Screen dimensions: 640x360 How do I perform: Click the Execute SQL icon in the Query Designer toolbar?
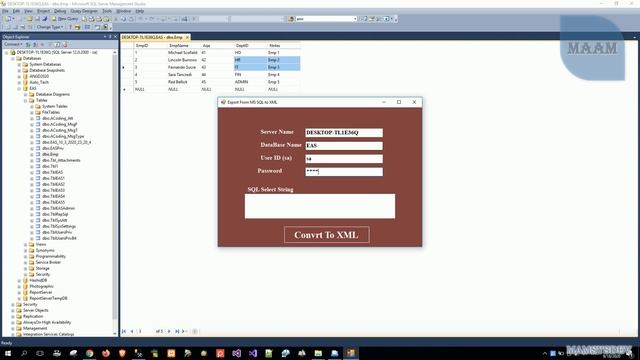pos(70,27)
